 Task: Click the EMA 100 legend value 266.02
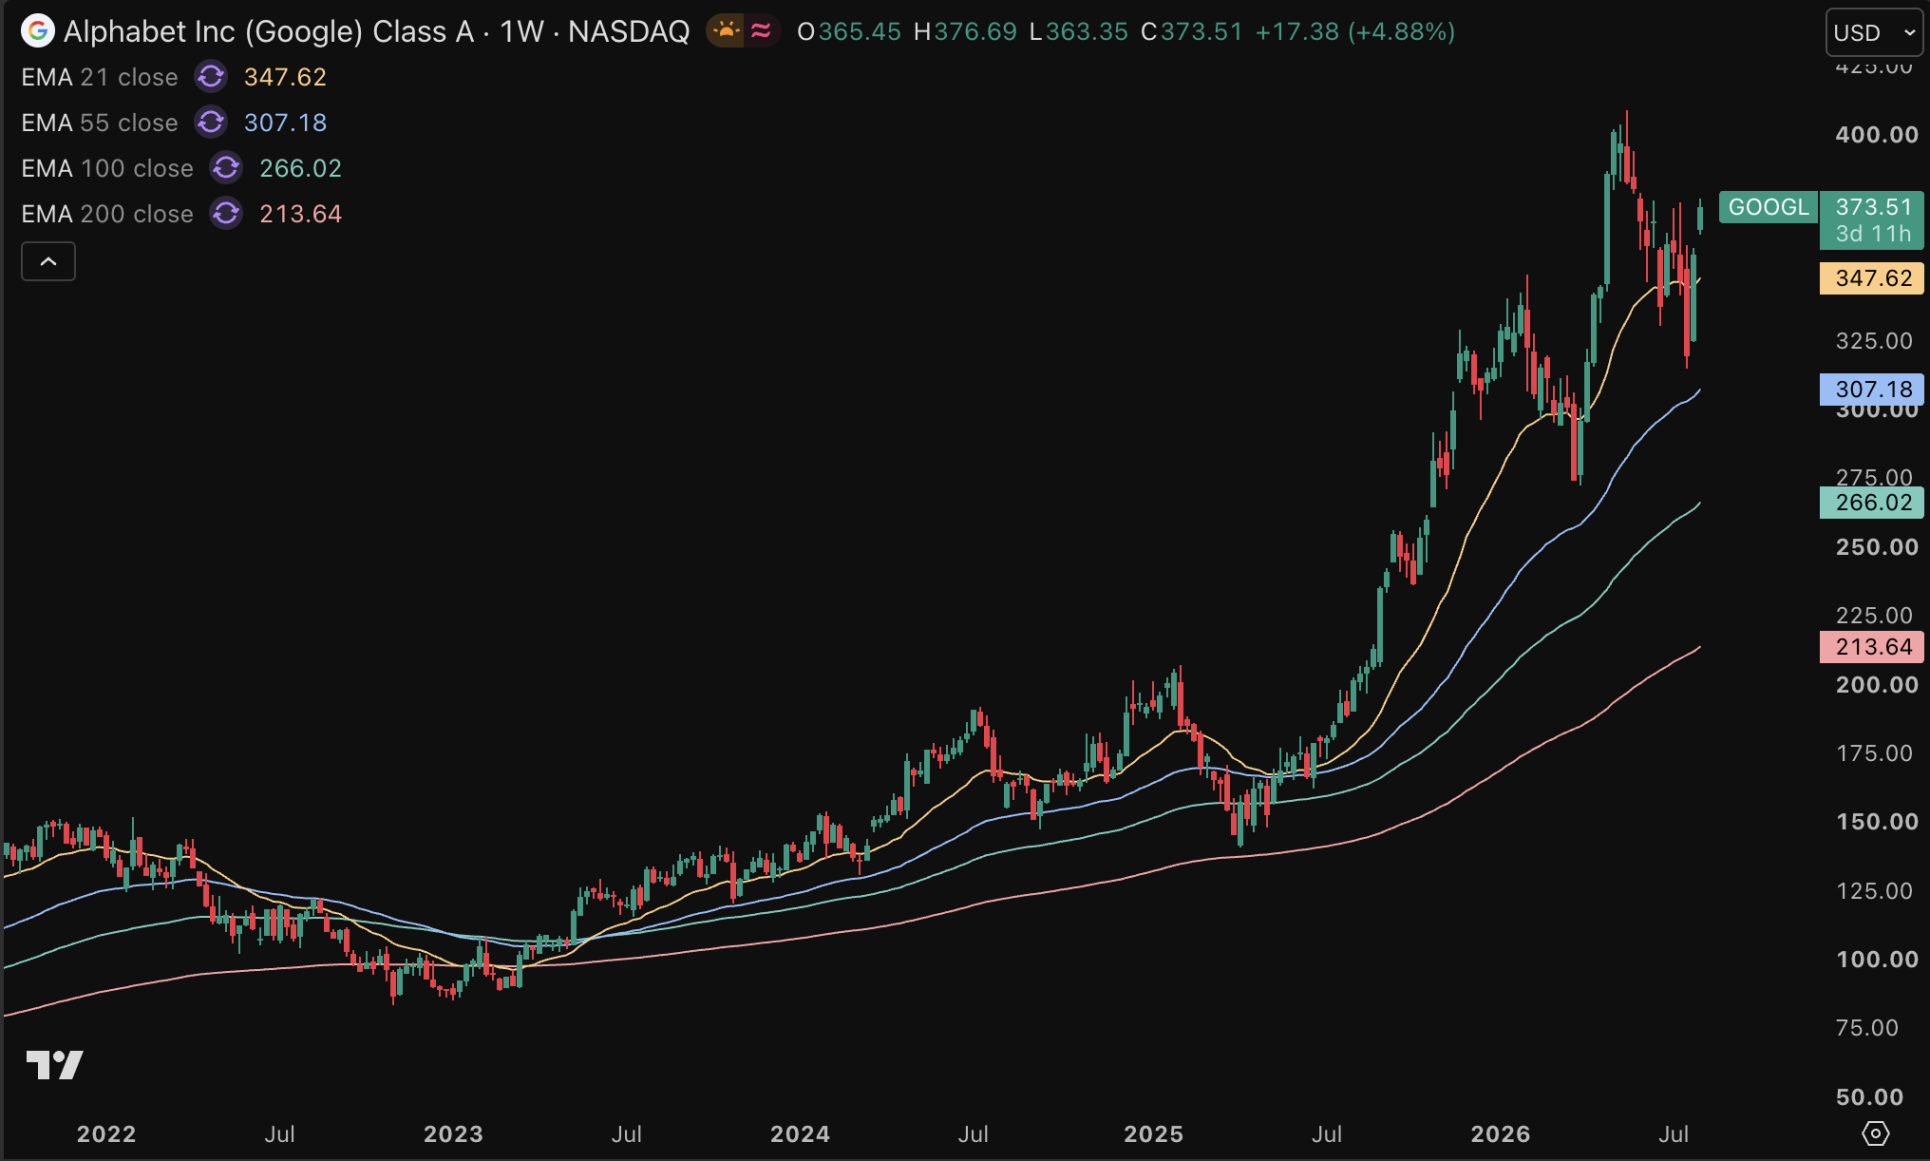point(300,168)
